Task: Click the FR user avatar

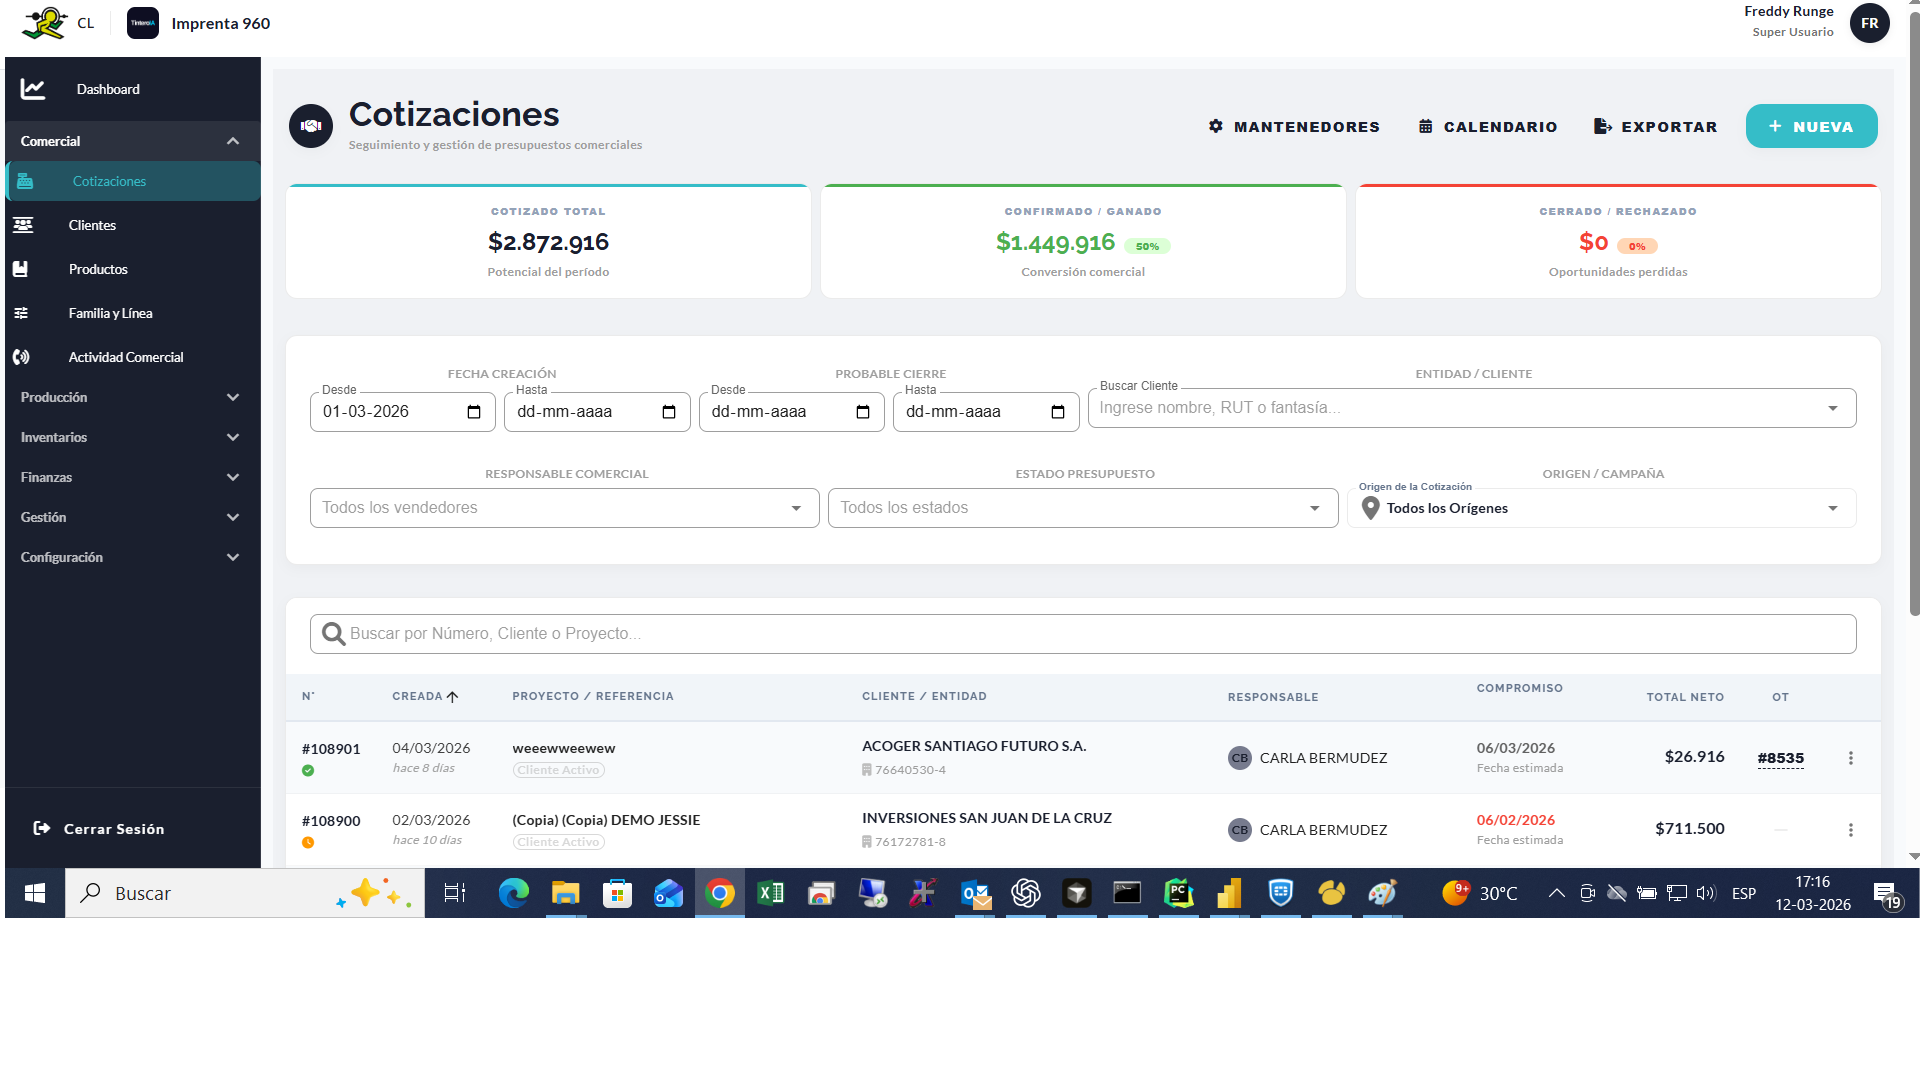Action: point(1870,23)
